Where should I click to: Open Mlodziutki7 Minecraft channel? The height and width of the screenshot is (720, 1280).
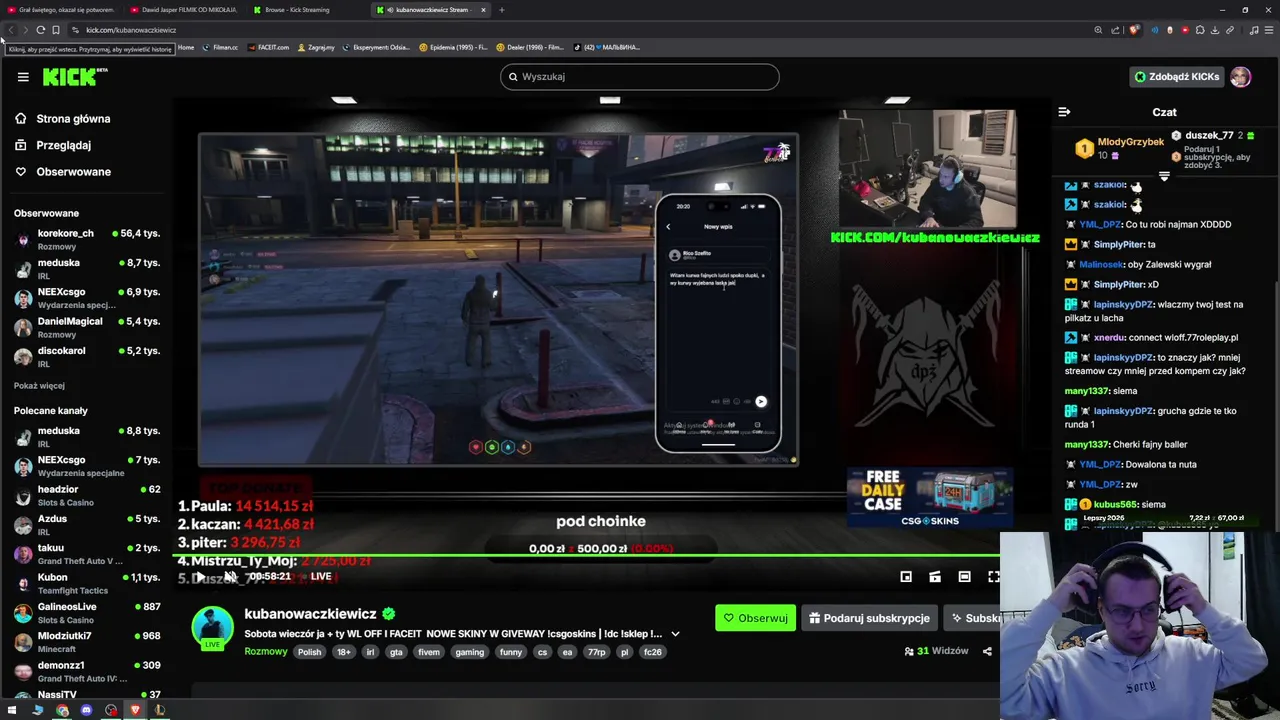86,642
